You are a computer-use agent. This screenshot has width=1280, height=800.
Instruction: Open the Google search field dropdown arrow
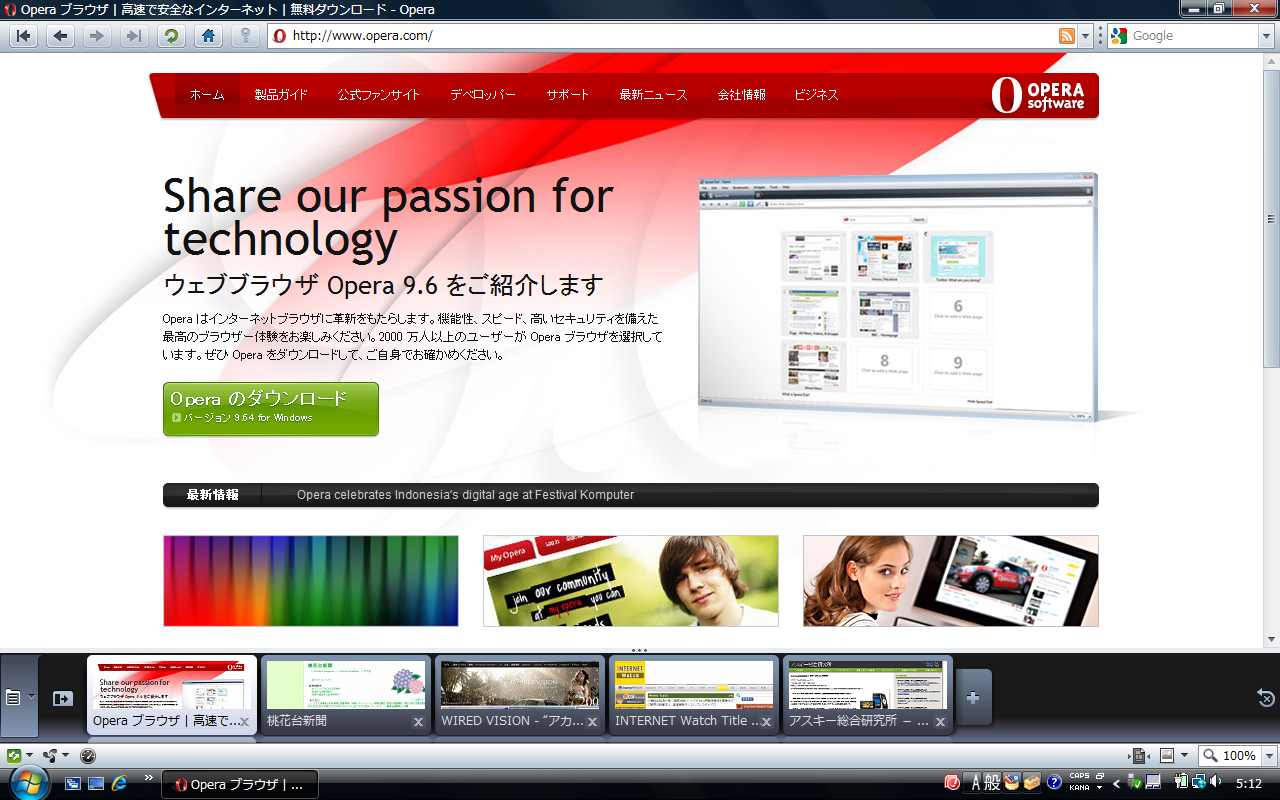1265,36
